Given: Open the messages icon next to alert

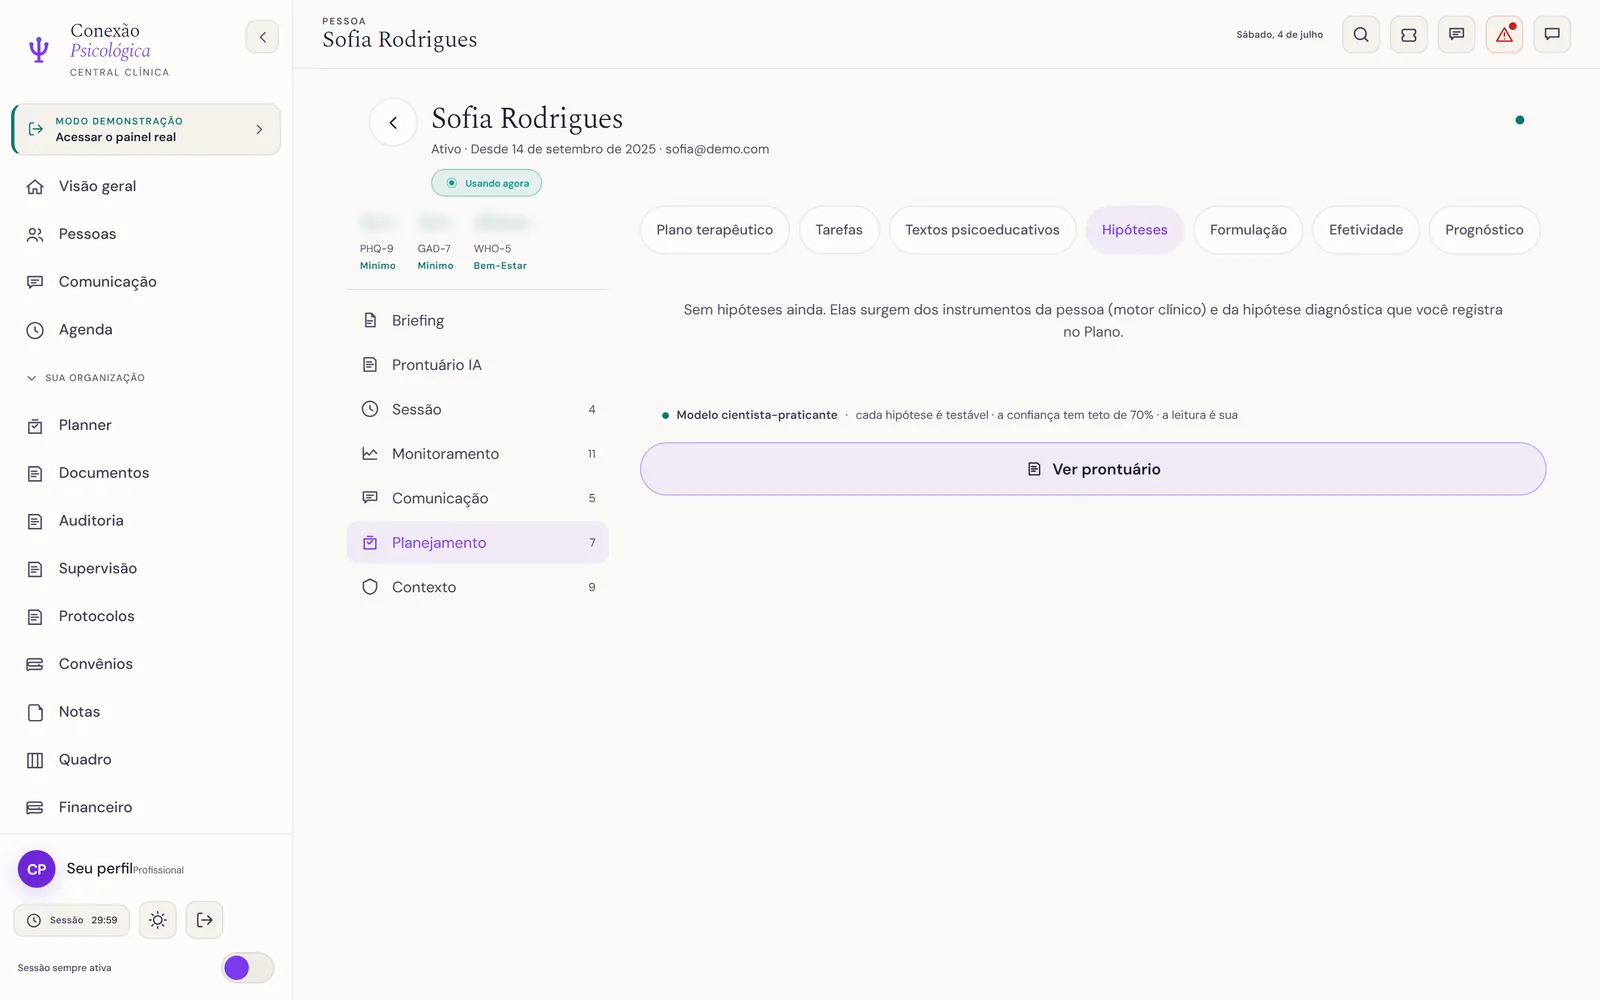Looking at the screenshot, I should (1457, 35).
